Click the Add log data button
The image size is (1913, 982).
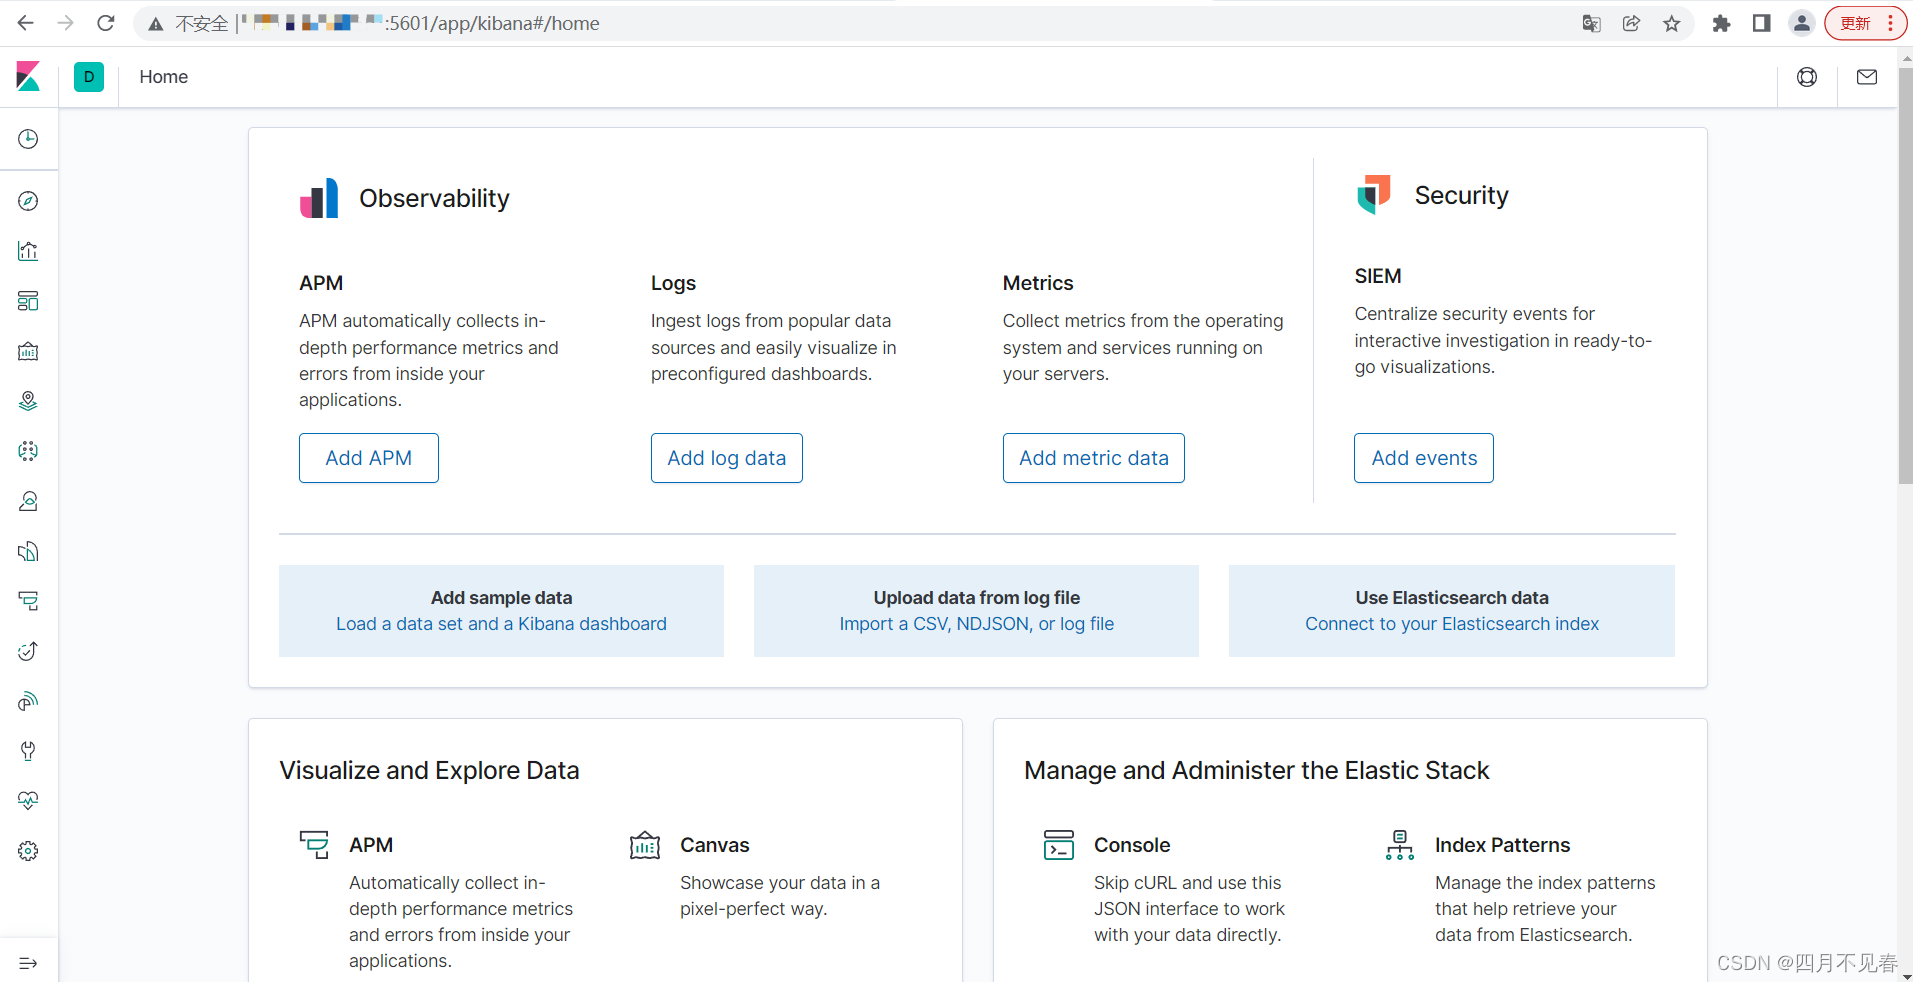pos(727,458)
